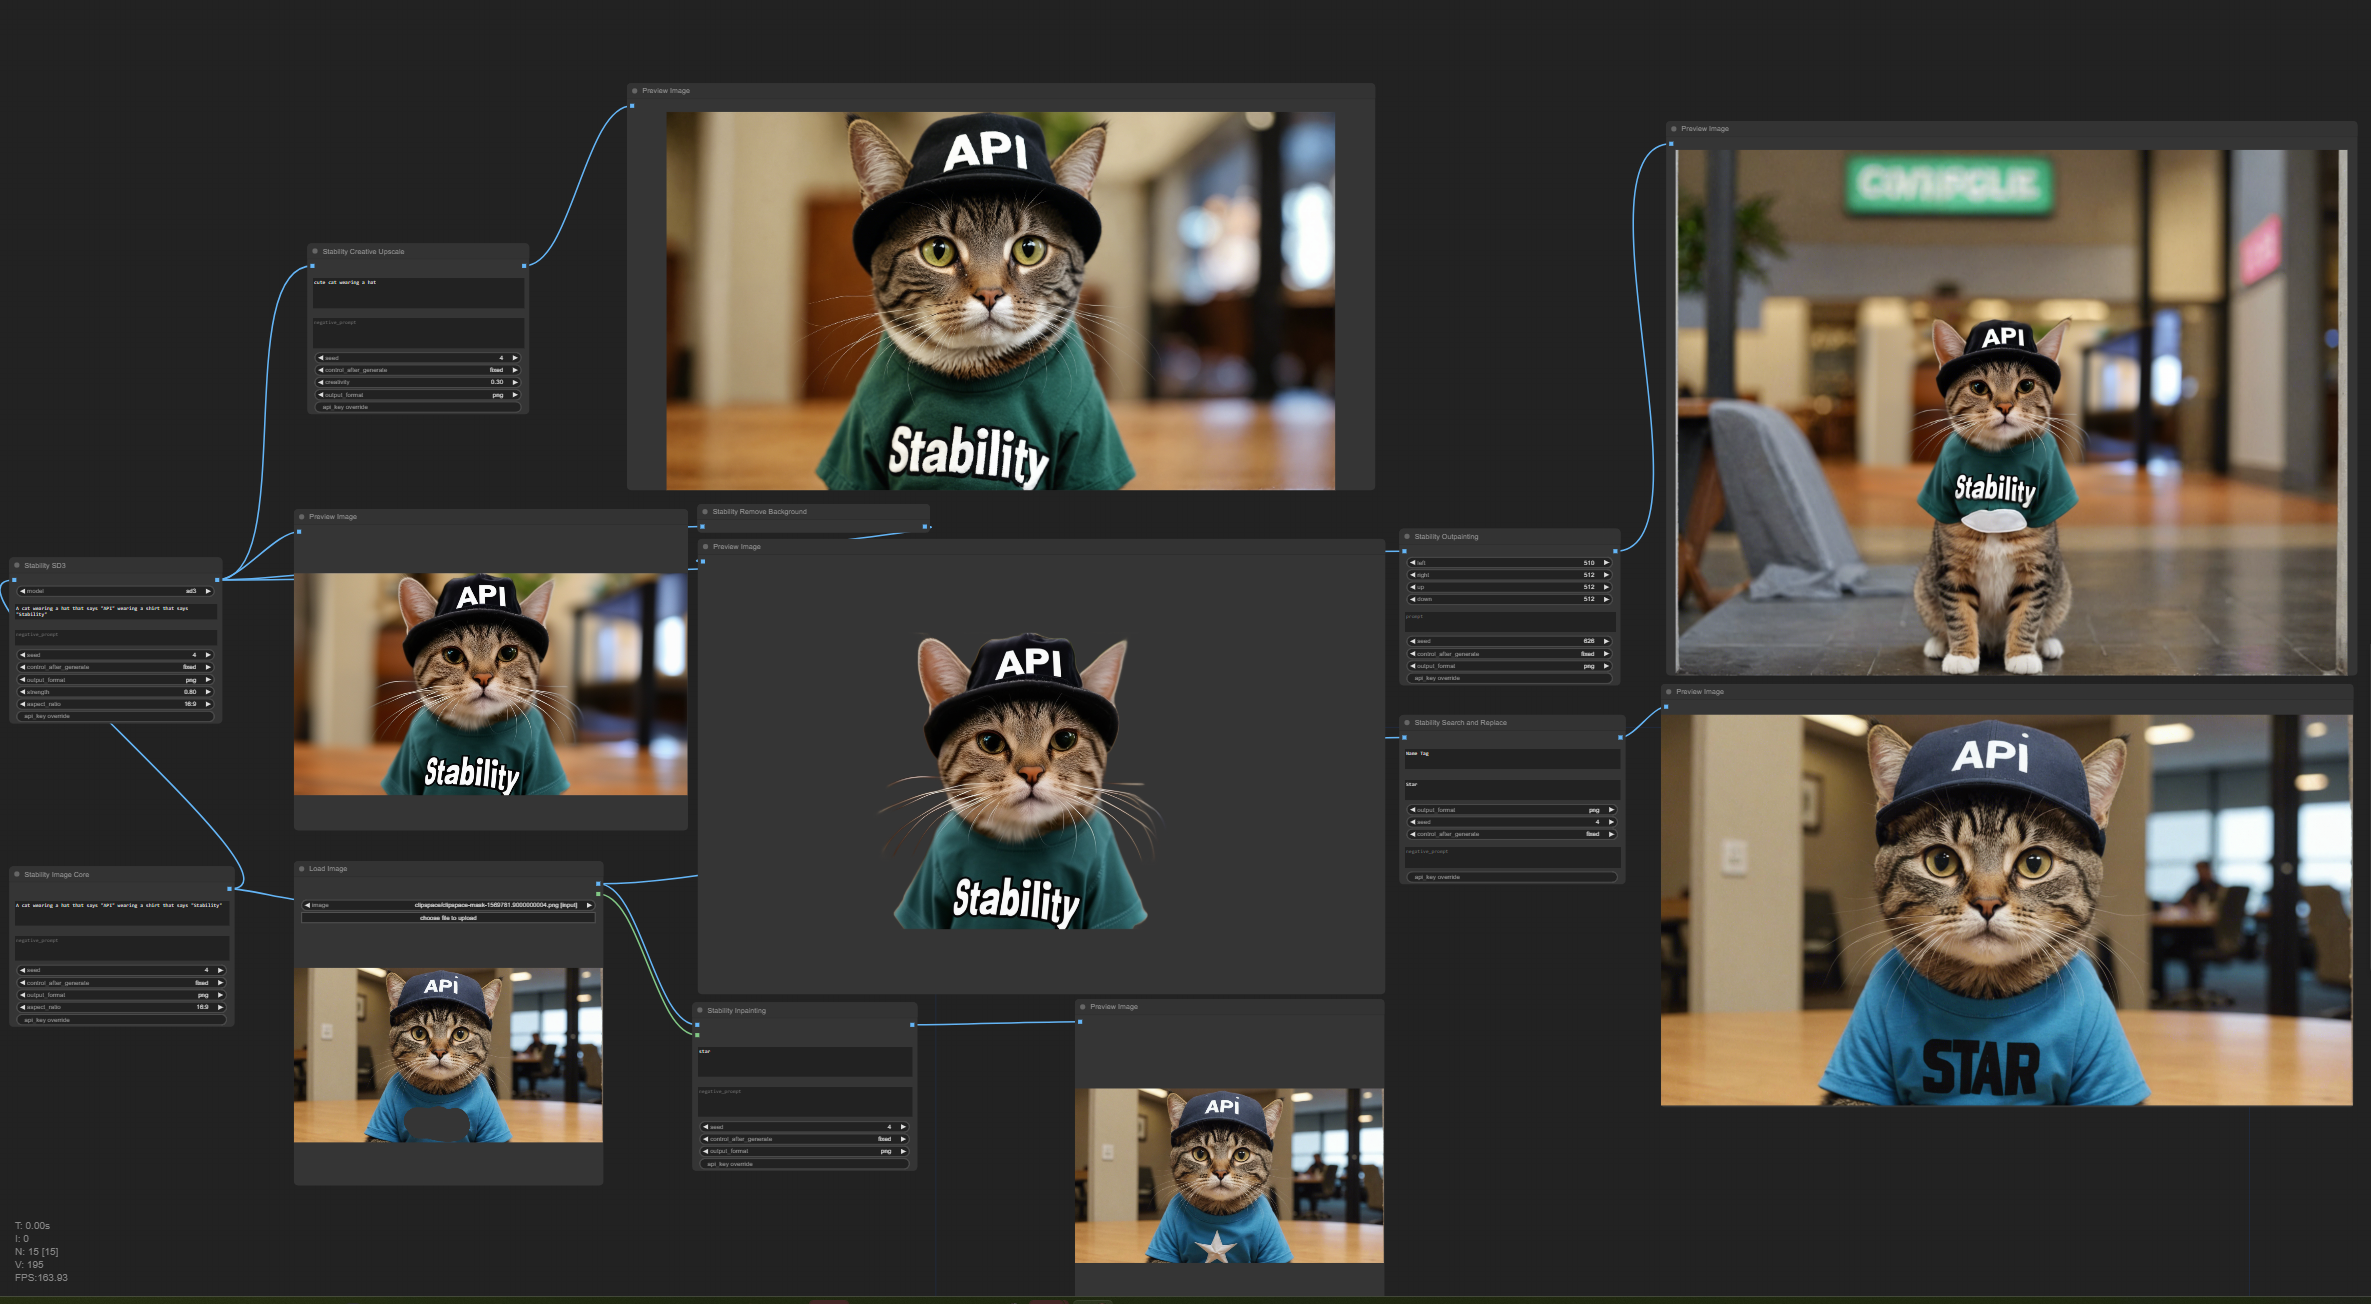Click the STAR shirt cat preview image
The width and height of the screenshot is (2371, 1304).
point(2006,910)
